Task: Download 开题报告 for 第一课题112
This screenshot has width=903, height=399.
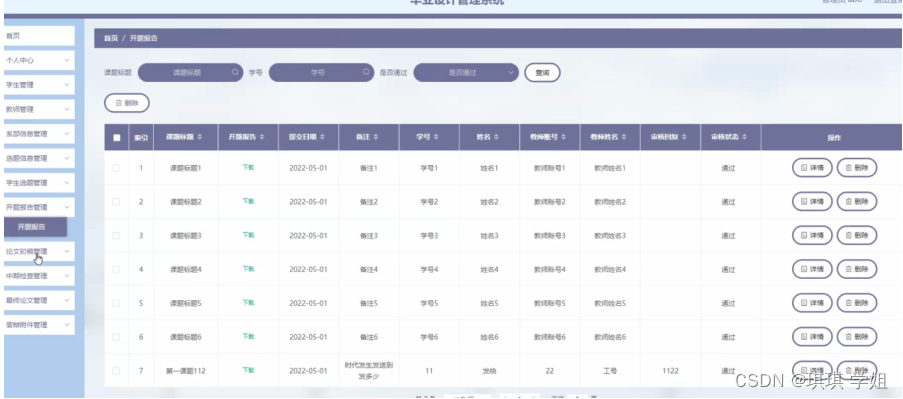Action: [248, 370]
